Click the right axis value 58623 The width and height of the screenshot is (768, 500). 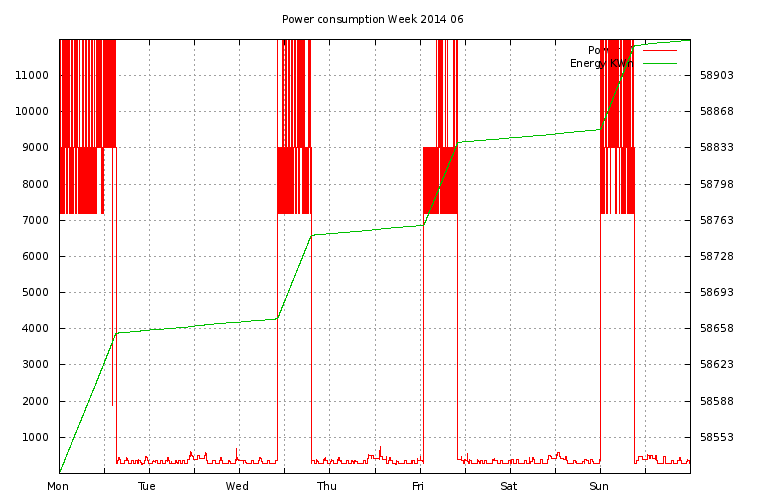pos(717,364)
